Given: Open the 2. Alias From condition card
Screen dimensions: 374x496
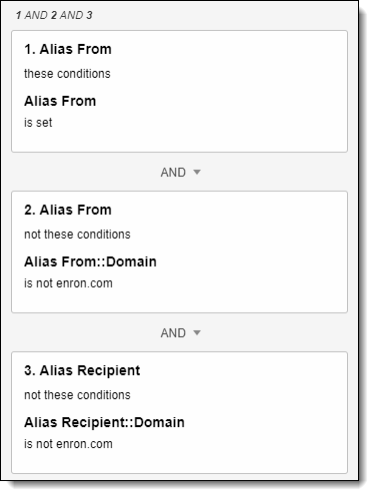Looking at the screenshot, I should point(179,252).
